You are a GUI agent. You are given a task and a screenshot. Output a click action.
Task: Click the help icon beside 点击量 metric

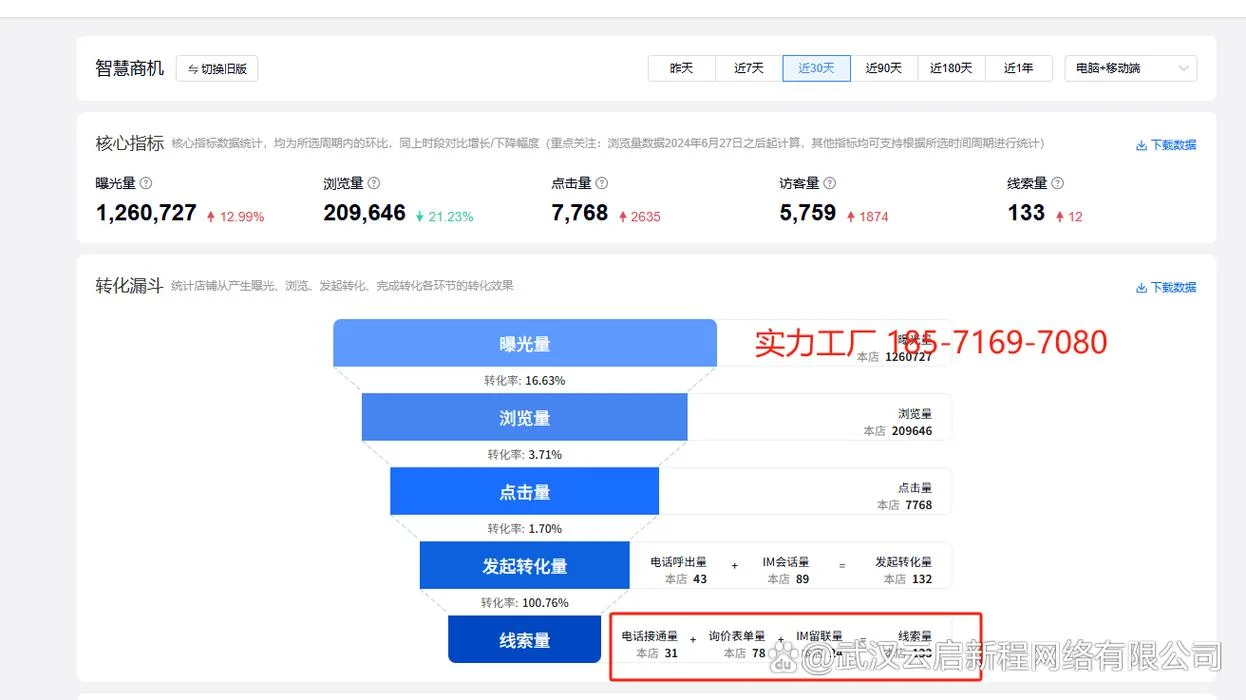click(x=602, y=183)
